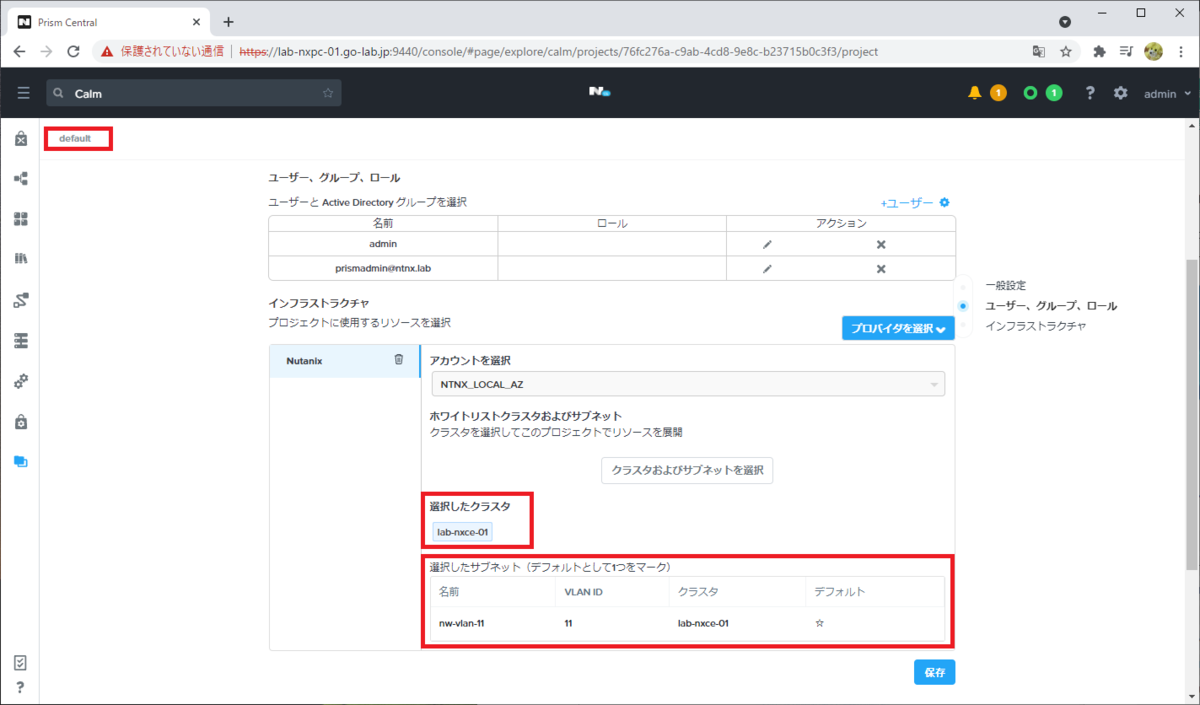Screen dimensions: 1200x705
Task: Click the insecure connection warning indicator
Action: tap(161, 51)
